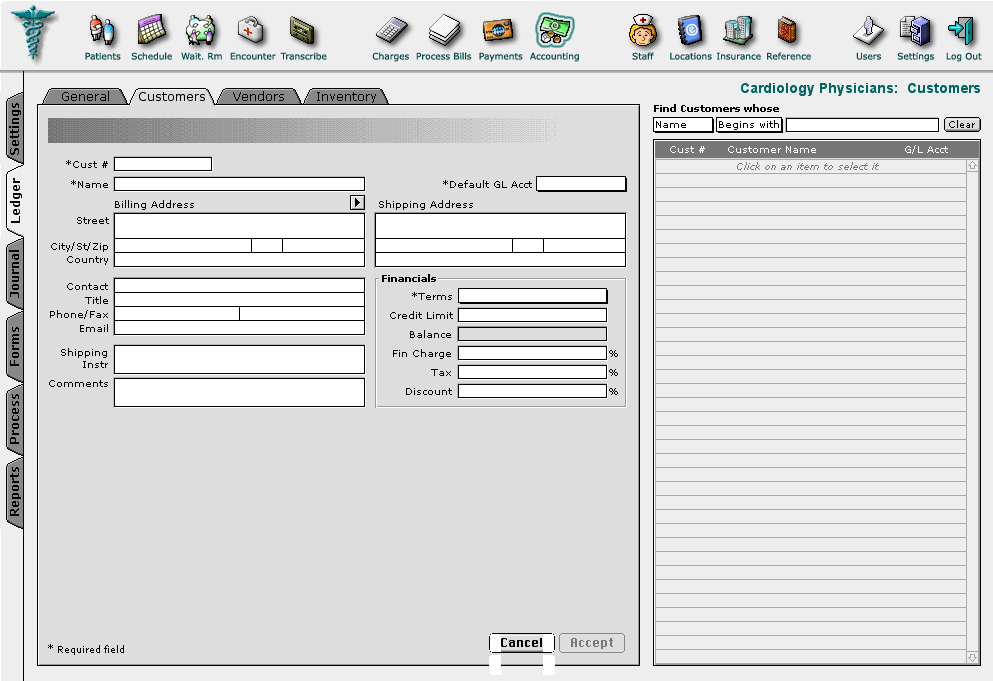The width and height of the screenshot is (993, 681).
Task: Open the Forms vertical side tab
Action: point(15,347)
